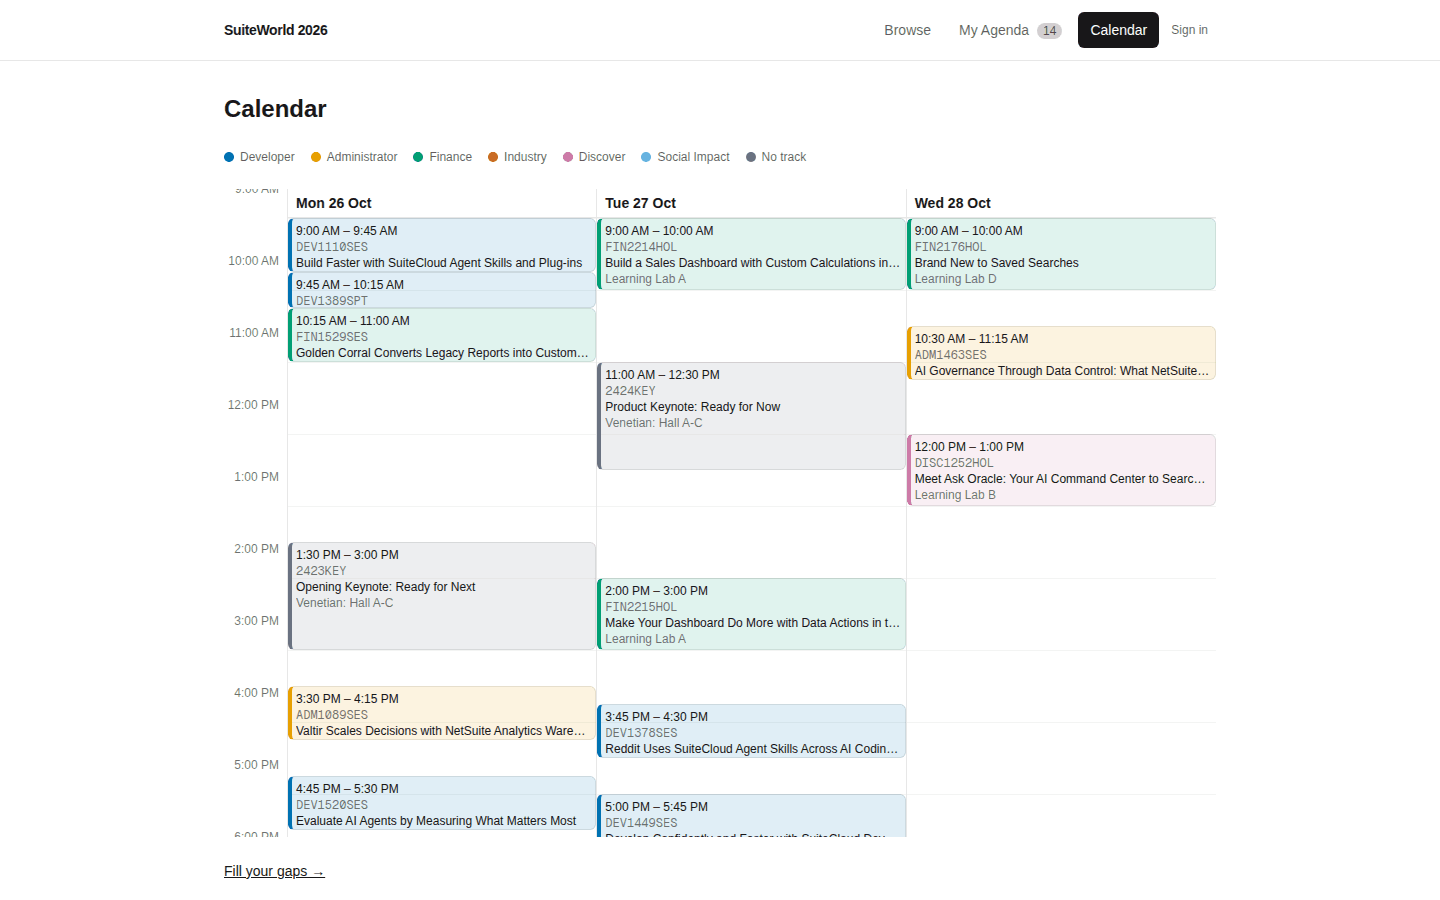Open AI Governance Through Data Control session
Screen dimensions: 1440x900
click(x=1061, y=353)
